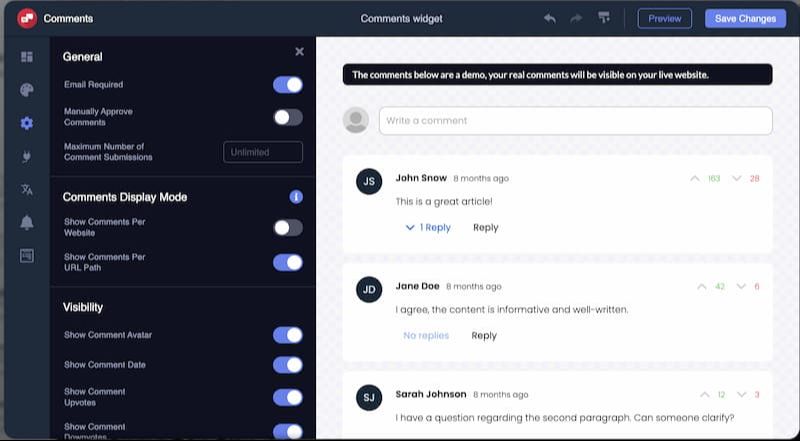800x441 pixels.
Task: Open the palette appearance sidebar icon
Action: point(27,90)
